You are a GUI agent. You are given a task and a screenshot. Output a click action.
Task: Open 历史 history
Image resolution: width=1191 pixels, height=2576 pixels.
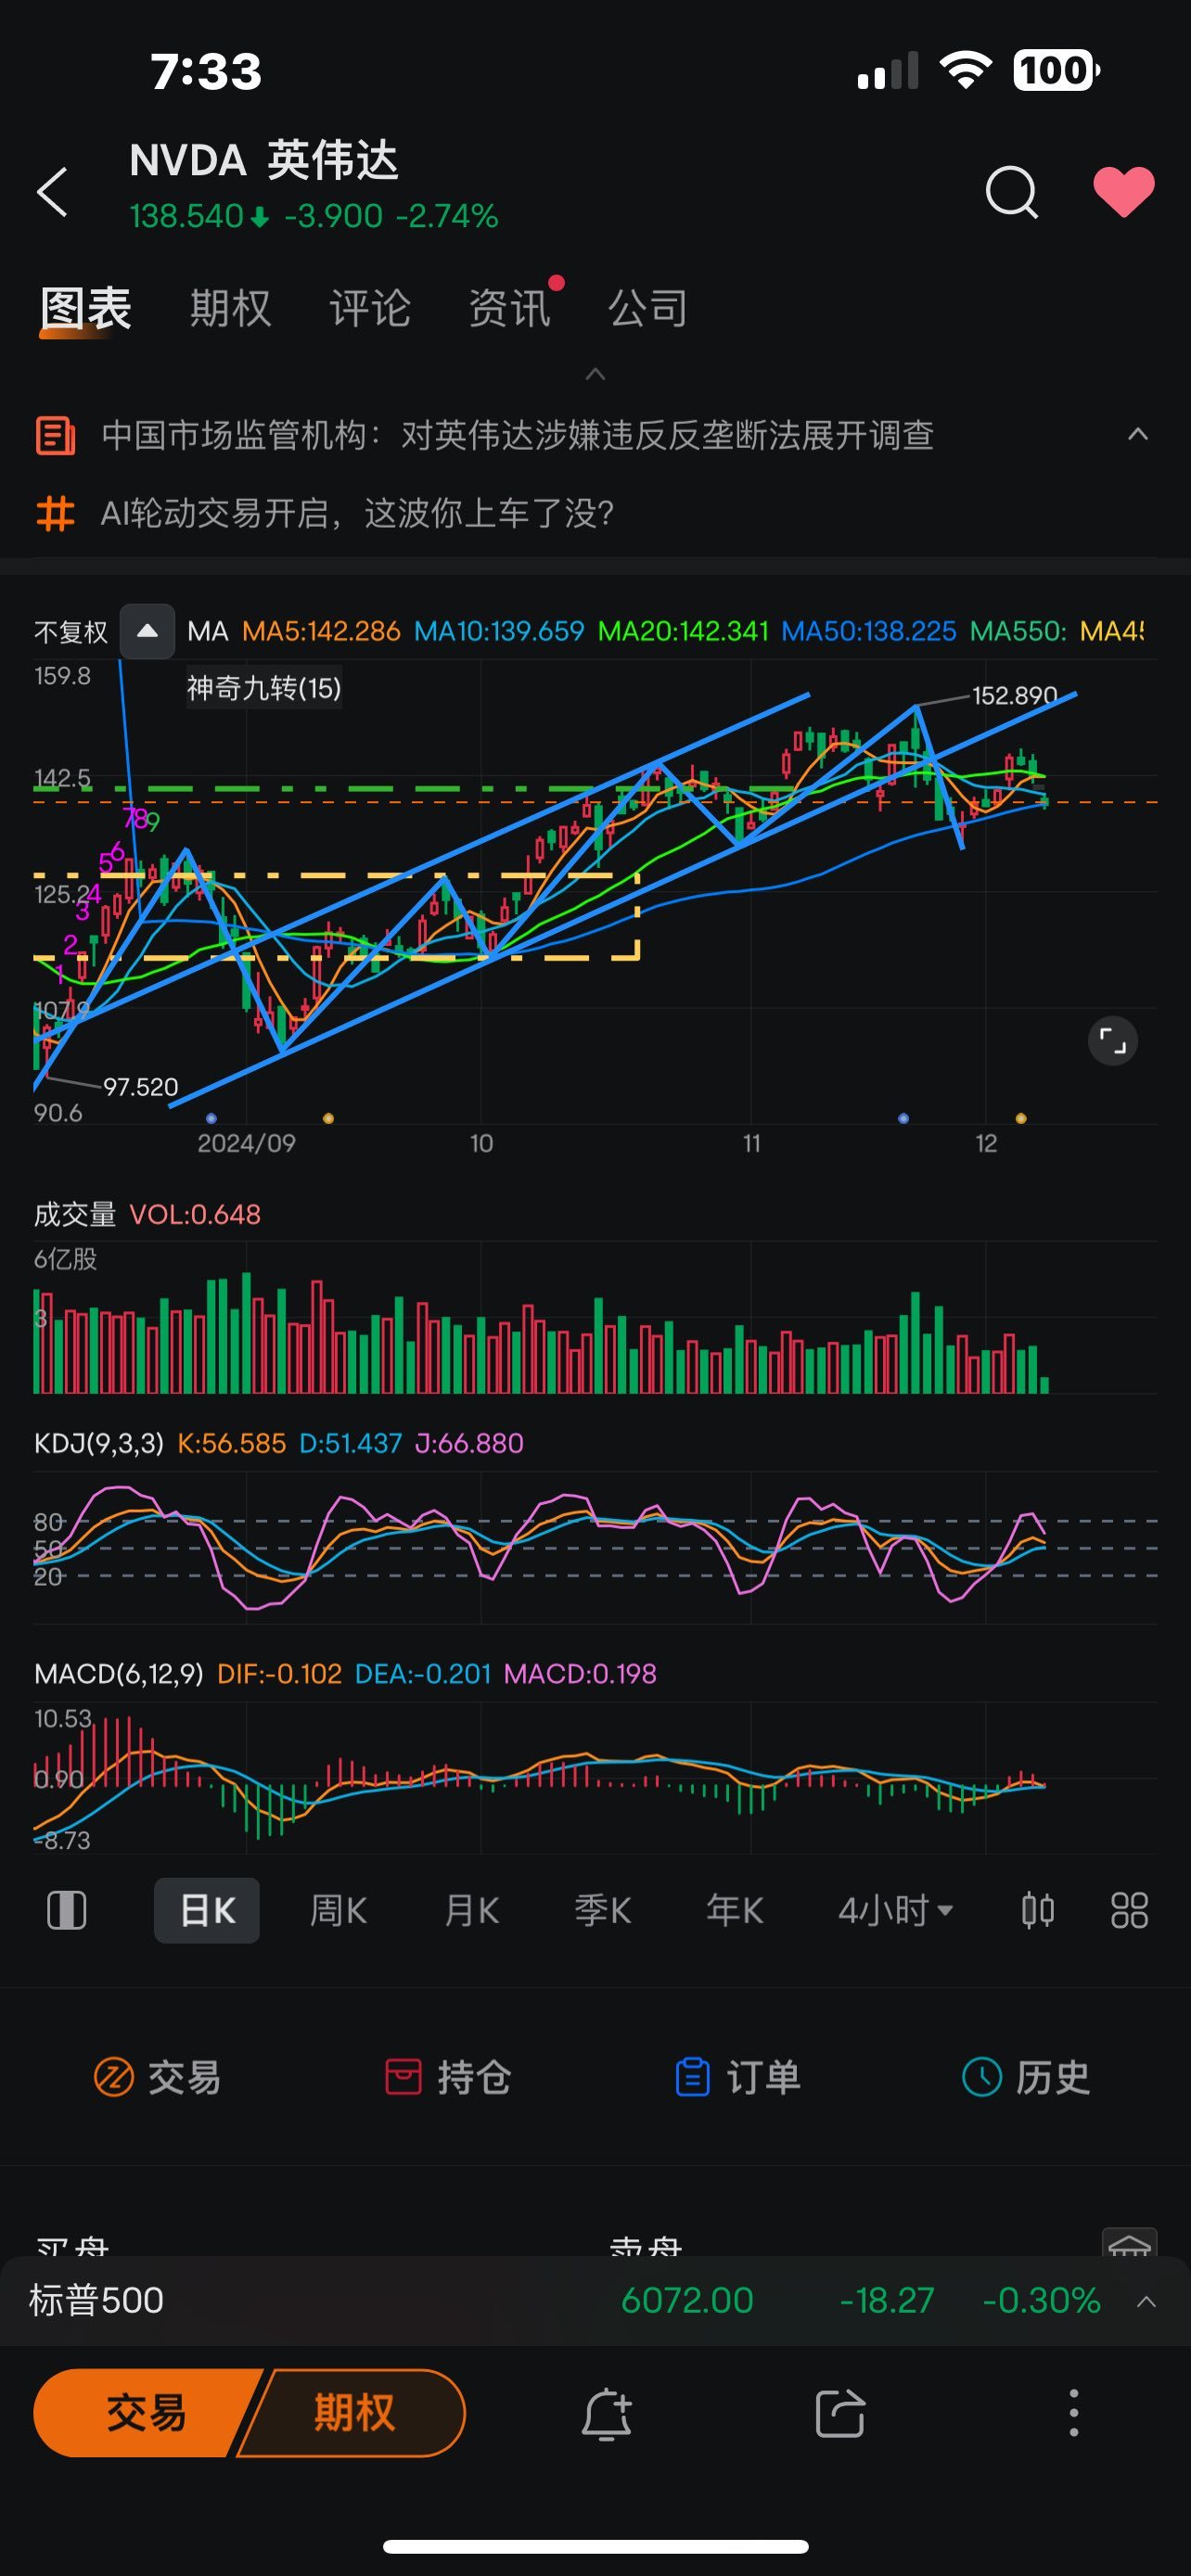coord(1026,2077)
